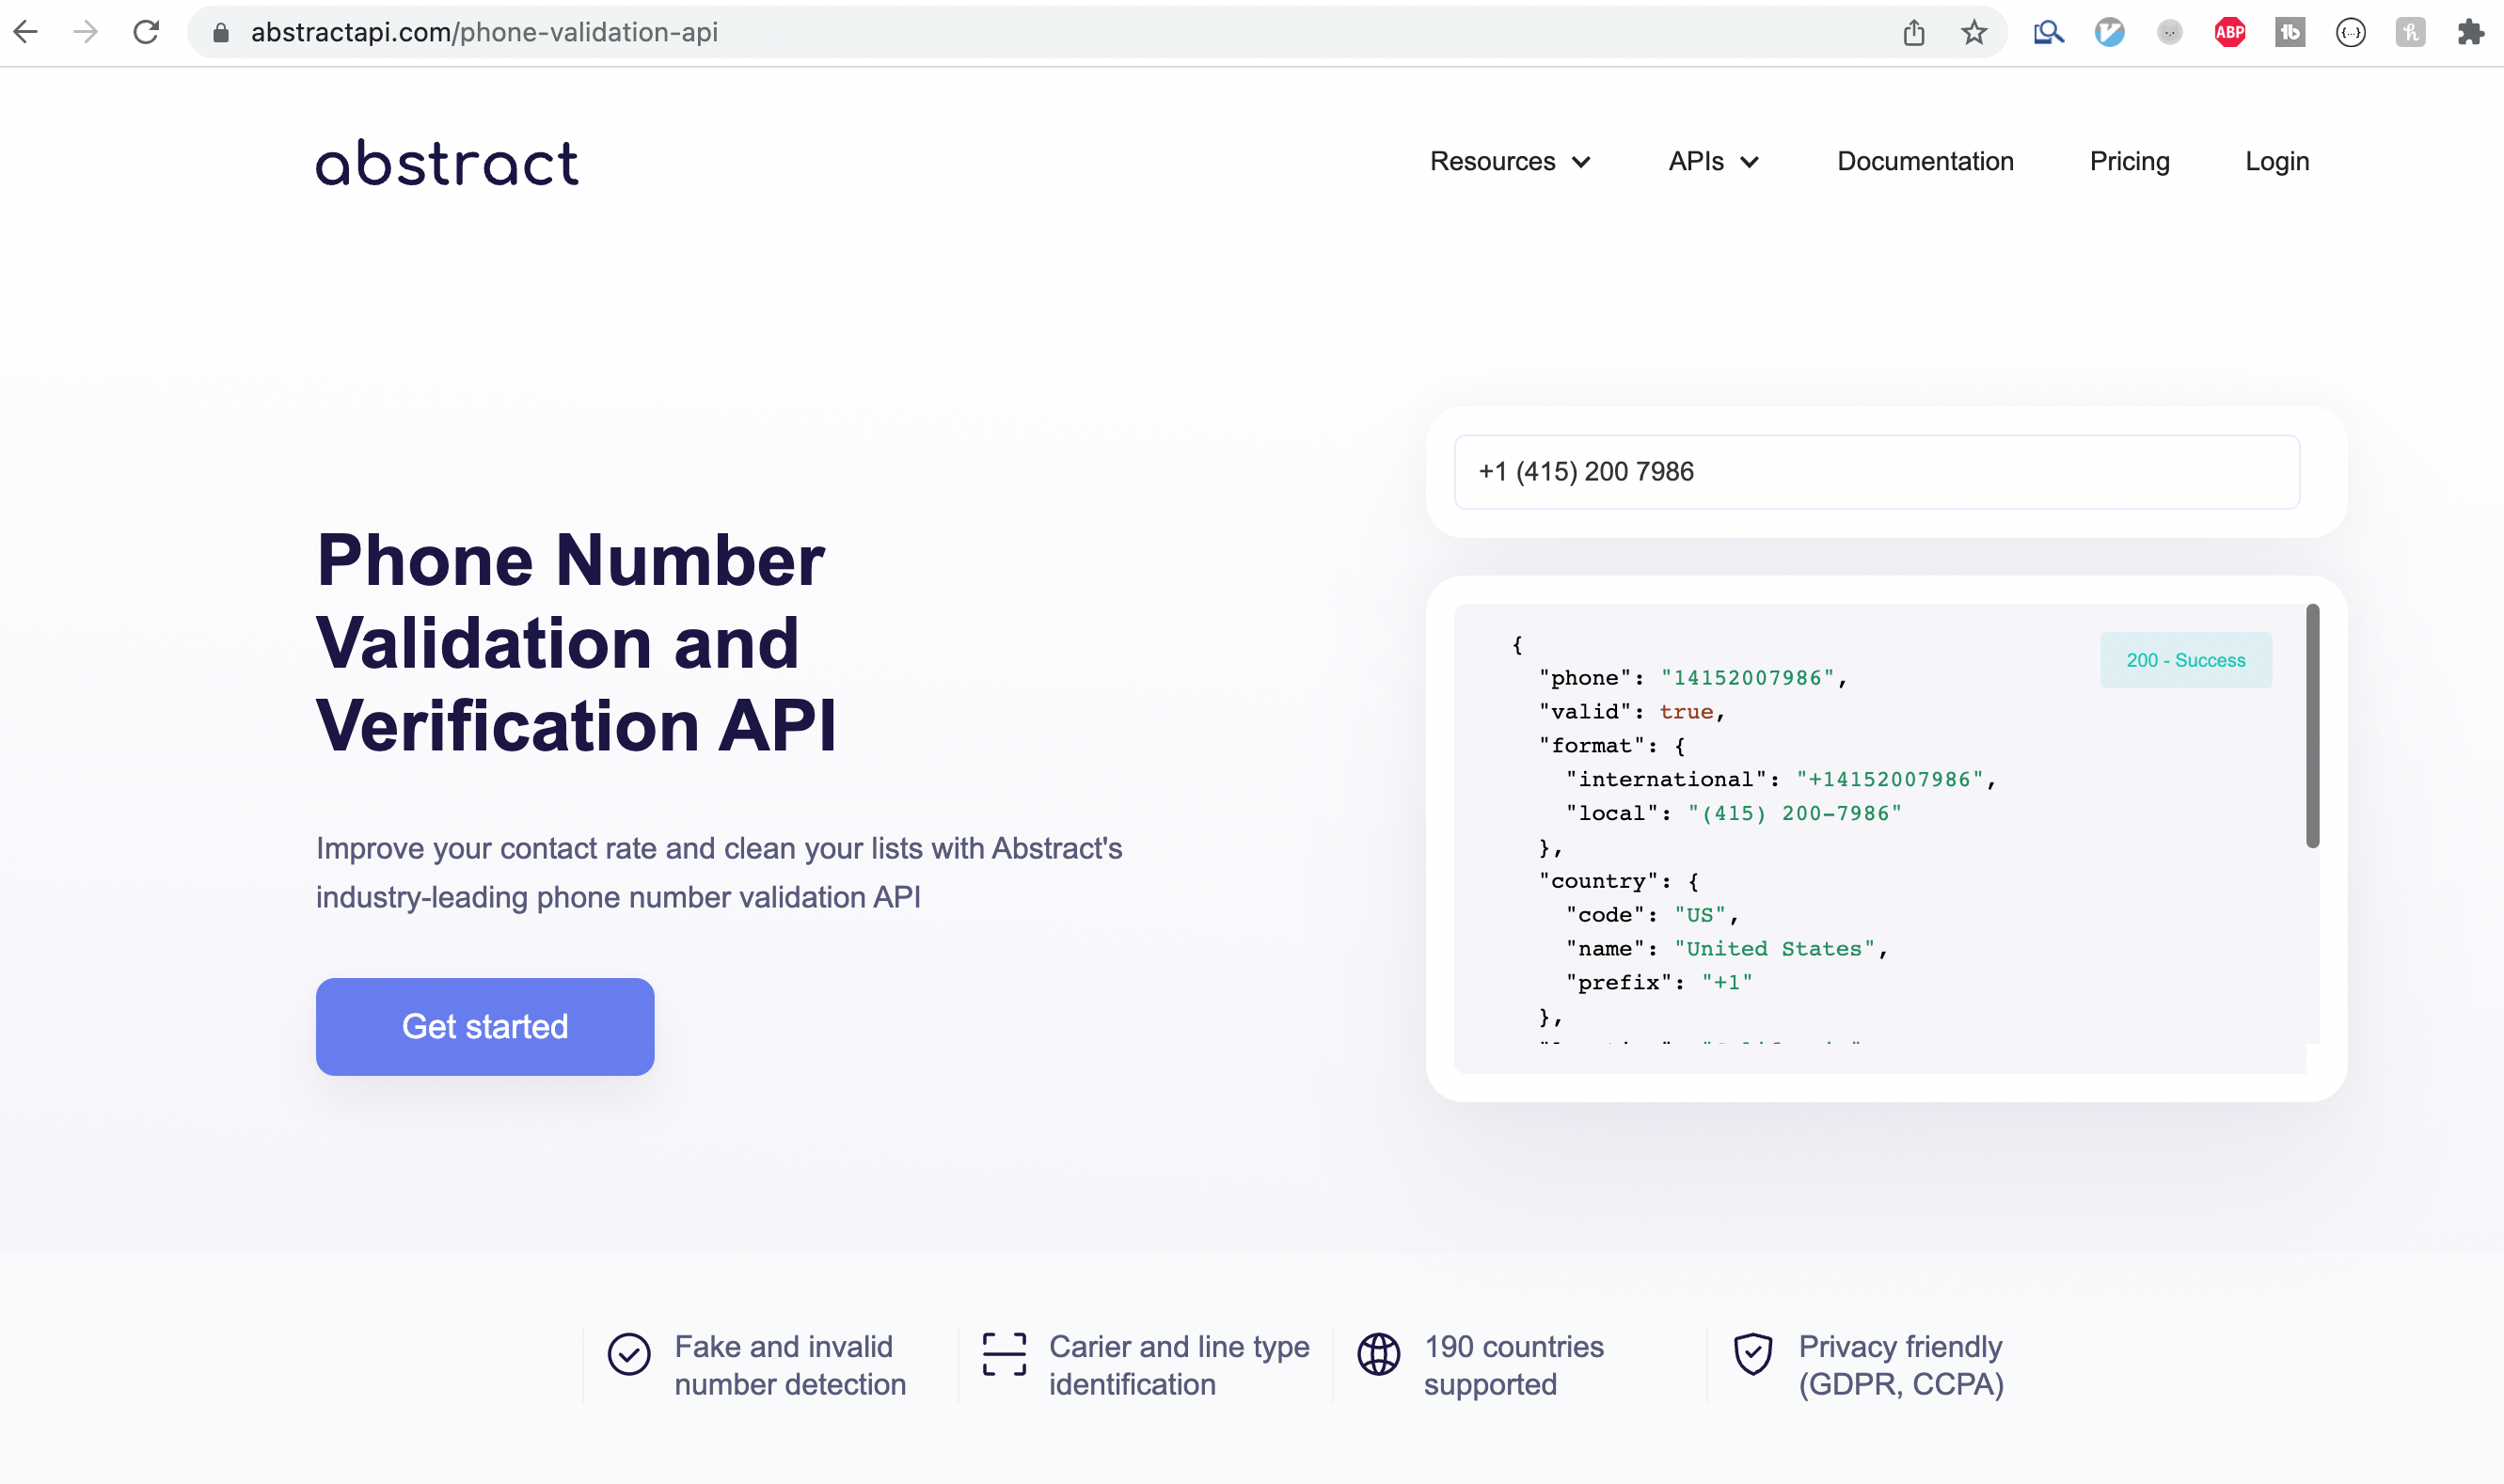Click the share icon in address bar
Screen dimensions: 2504x1484
click(1915, 31)
